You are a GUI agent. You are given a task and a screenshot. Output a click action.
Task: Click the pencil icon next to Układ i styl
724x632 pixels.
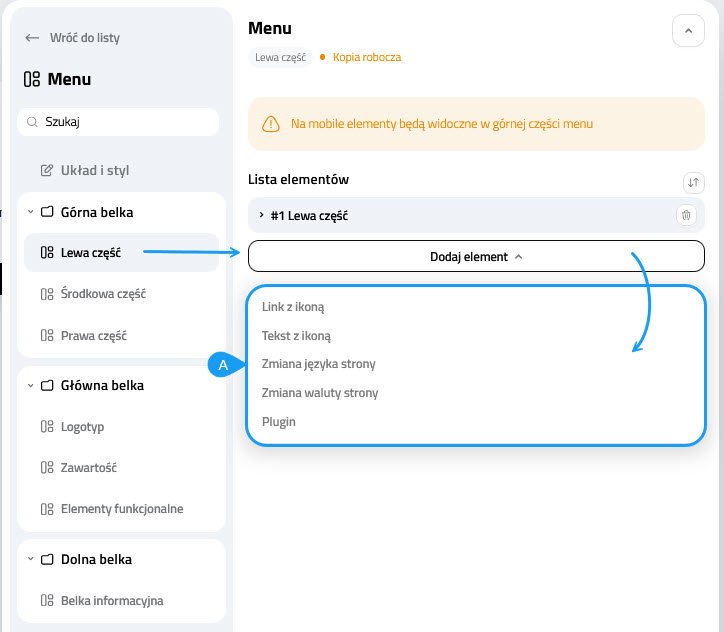point(46,170)
